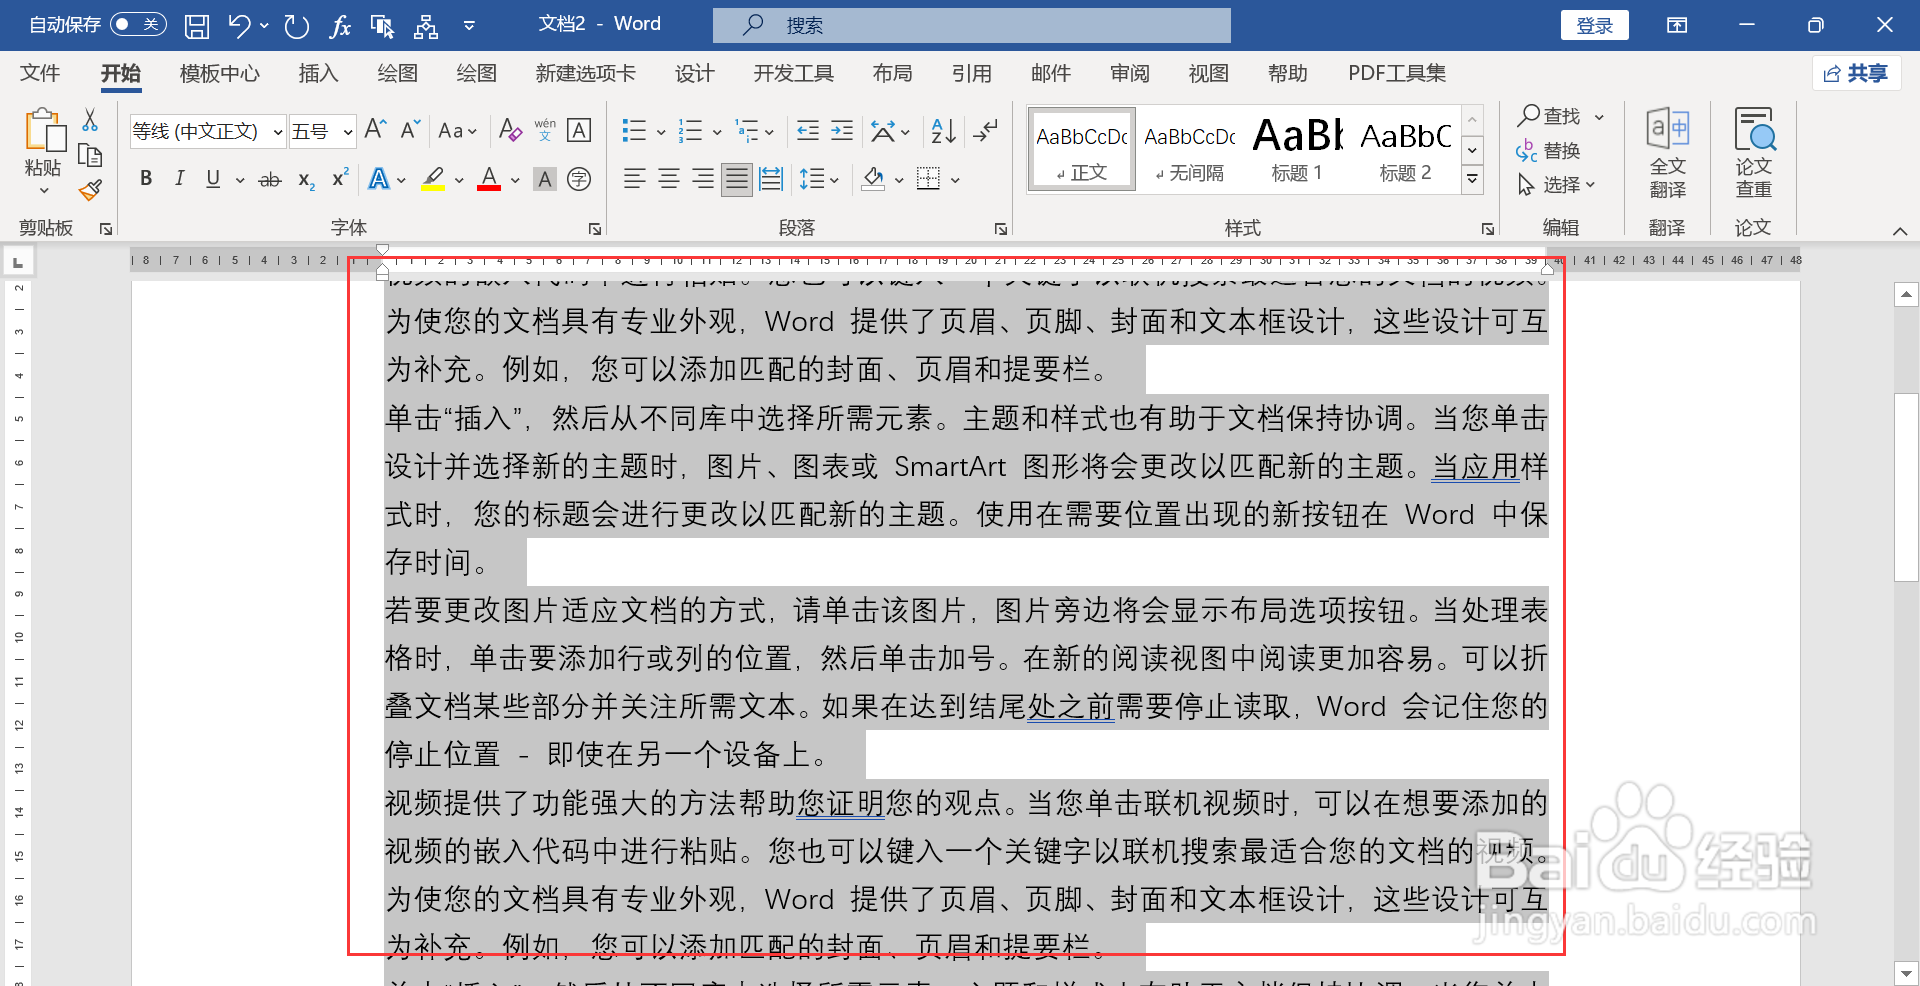Click the Save icon in title bar
Image resolution: width=1920 pixels, height=986 pixels.
tap(197, 26)
